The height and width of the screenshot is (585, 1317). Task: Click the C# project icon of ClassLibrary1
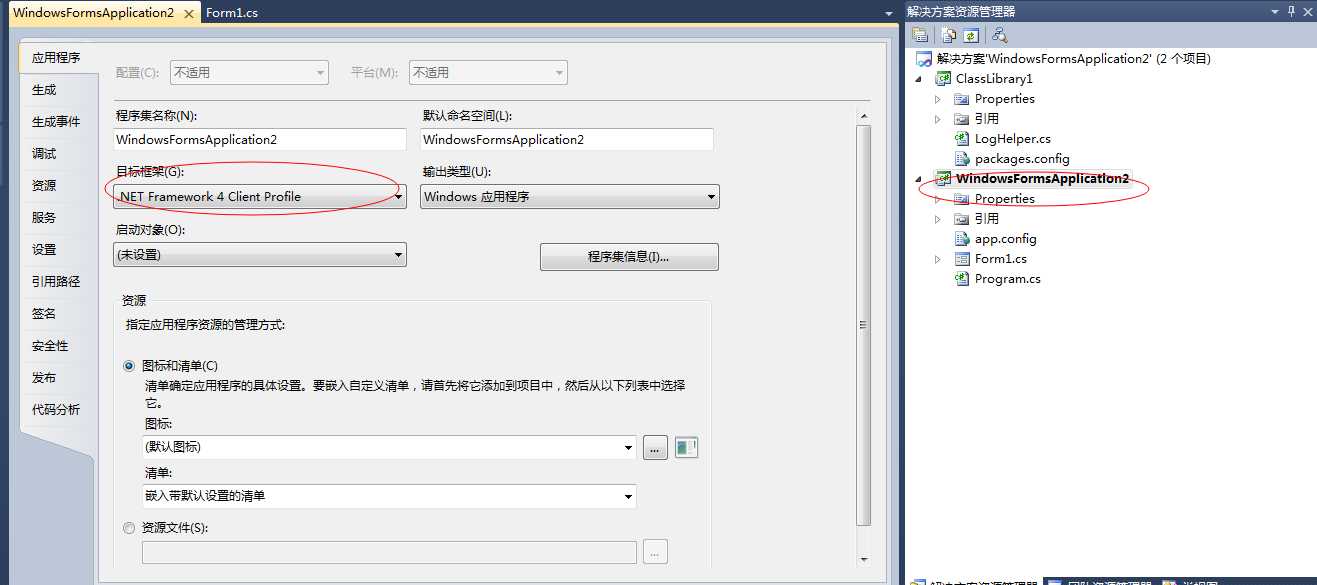943,79
